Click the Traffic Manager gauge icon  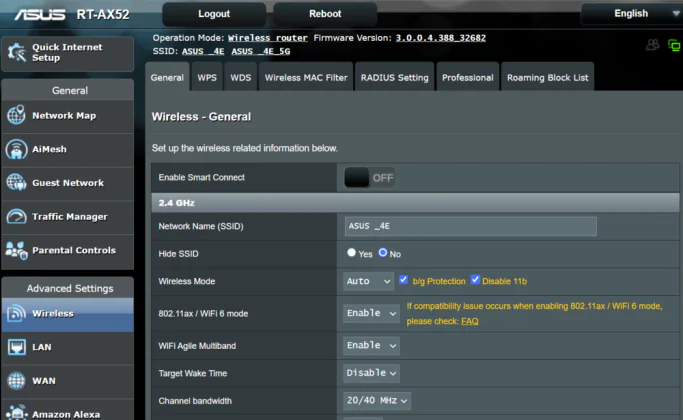(17, 217)
